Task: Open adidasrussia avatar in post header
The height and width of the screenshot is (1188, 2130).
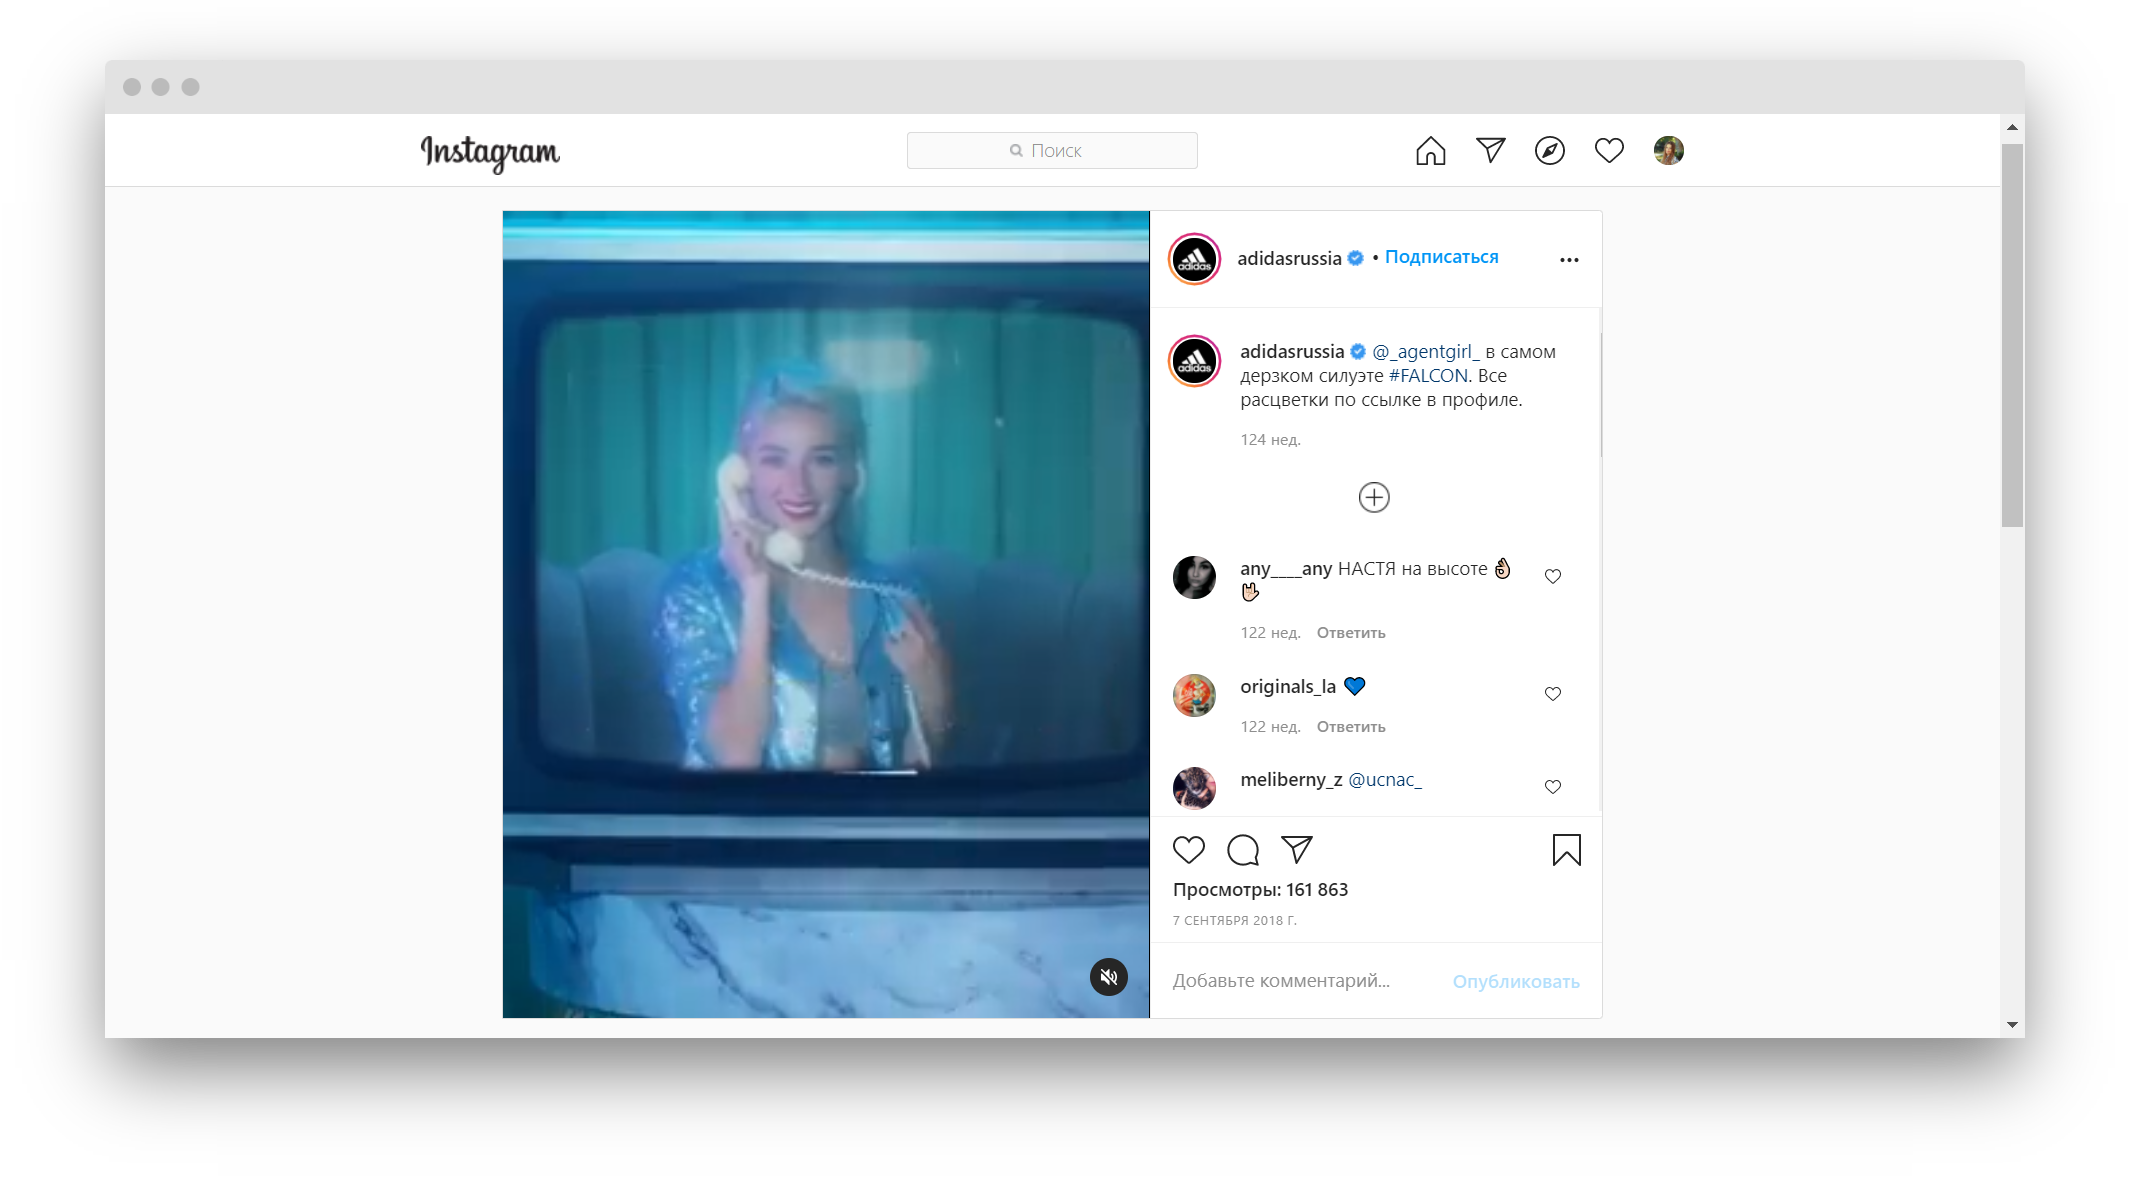Action: pos(1194,259)
